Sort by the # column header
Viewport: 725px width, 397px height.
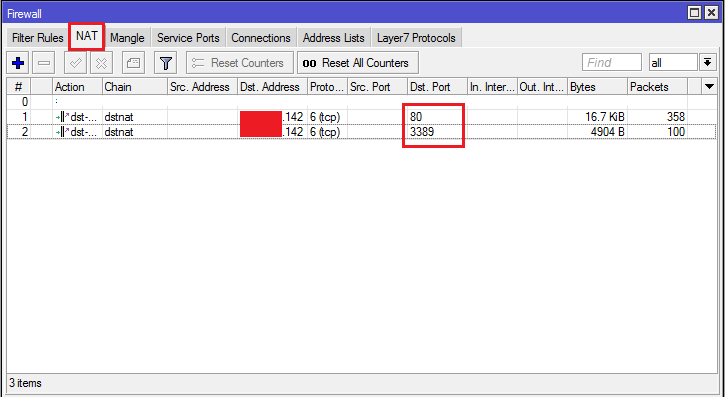pyautogui.click(x=18, y=87)
